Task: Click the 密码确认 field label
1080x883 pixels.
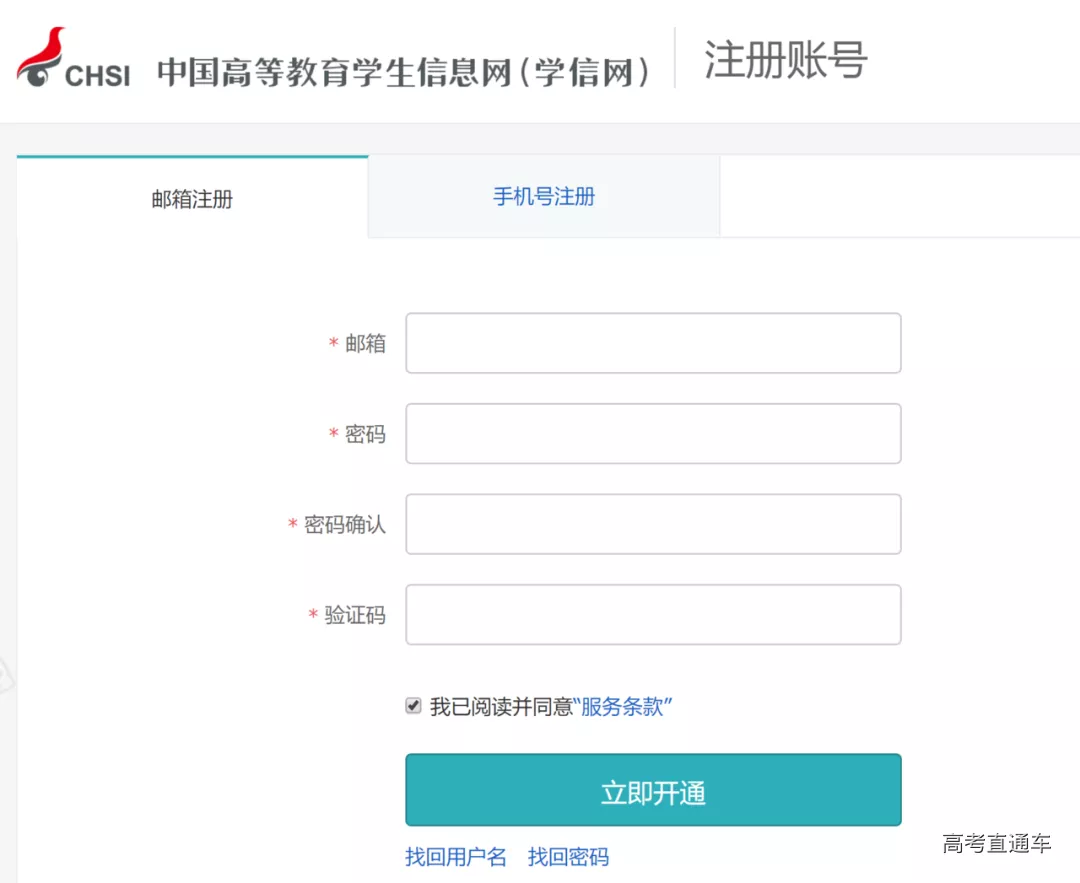Action: tap(345, 525)
